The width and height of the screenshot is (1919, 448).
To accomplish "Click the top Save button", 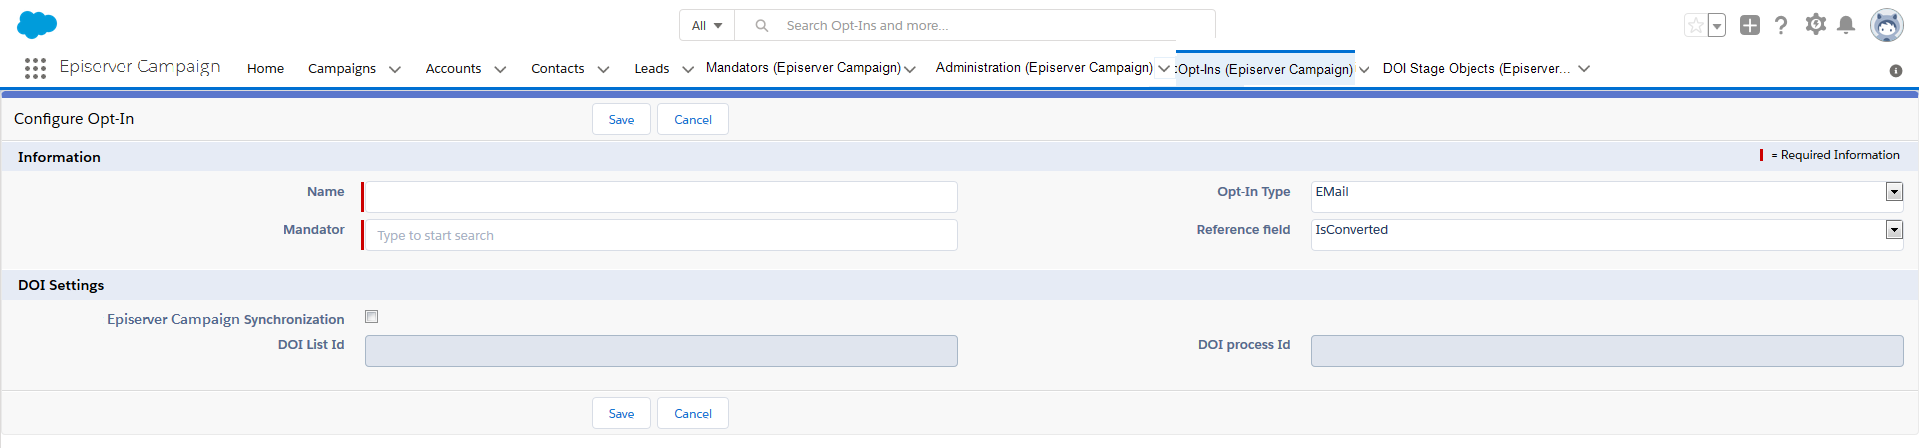I will pyautogui.click(x=621, y=120).
